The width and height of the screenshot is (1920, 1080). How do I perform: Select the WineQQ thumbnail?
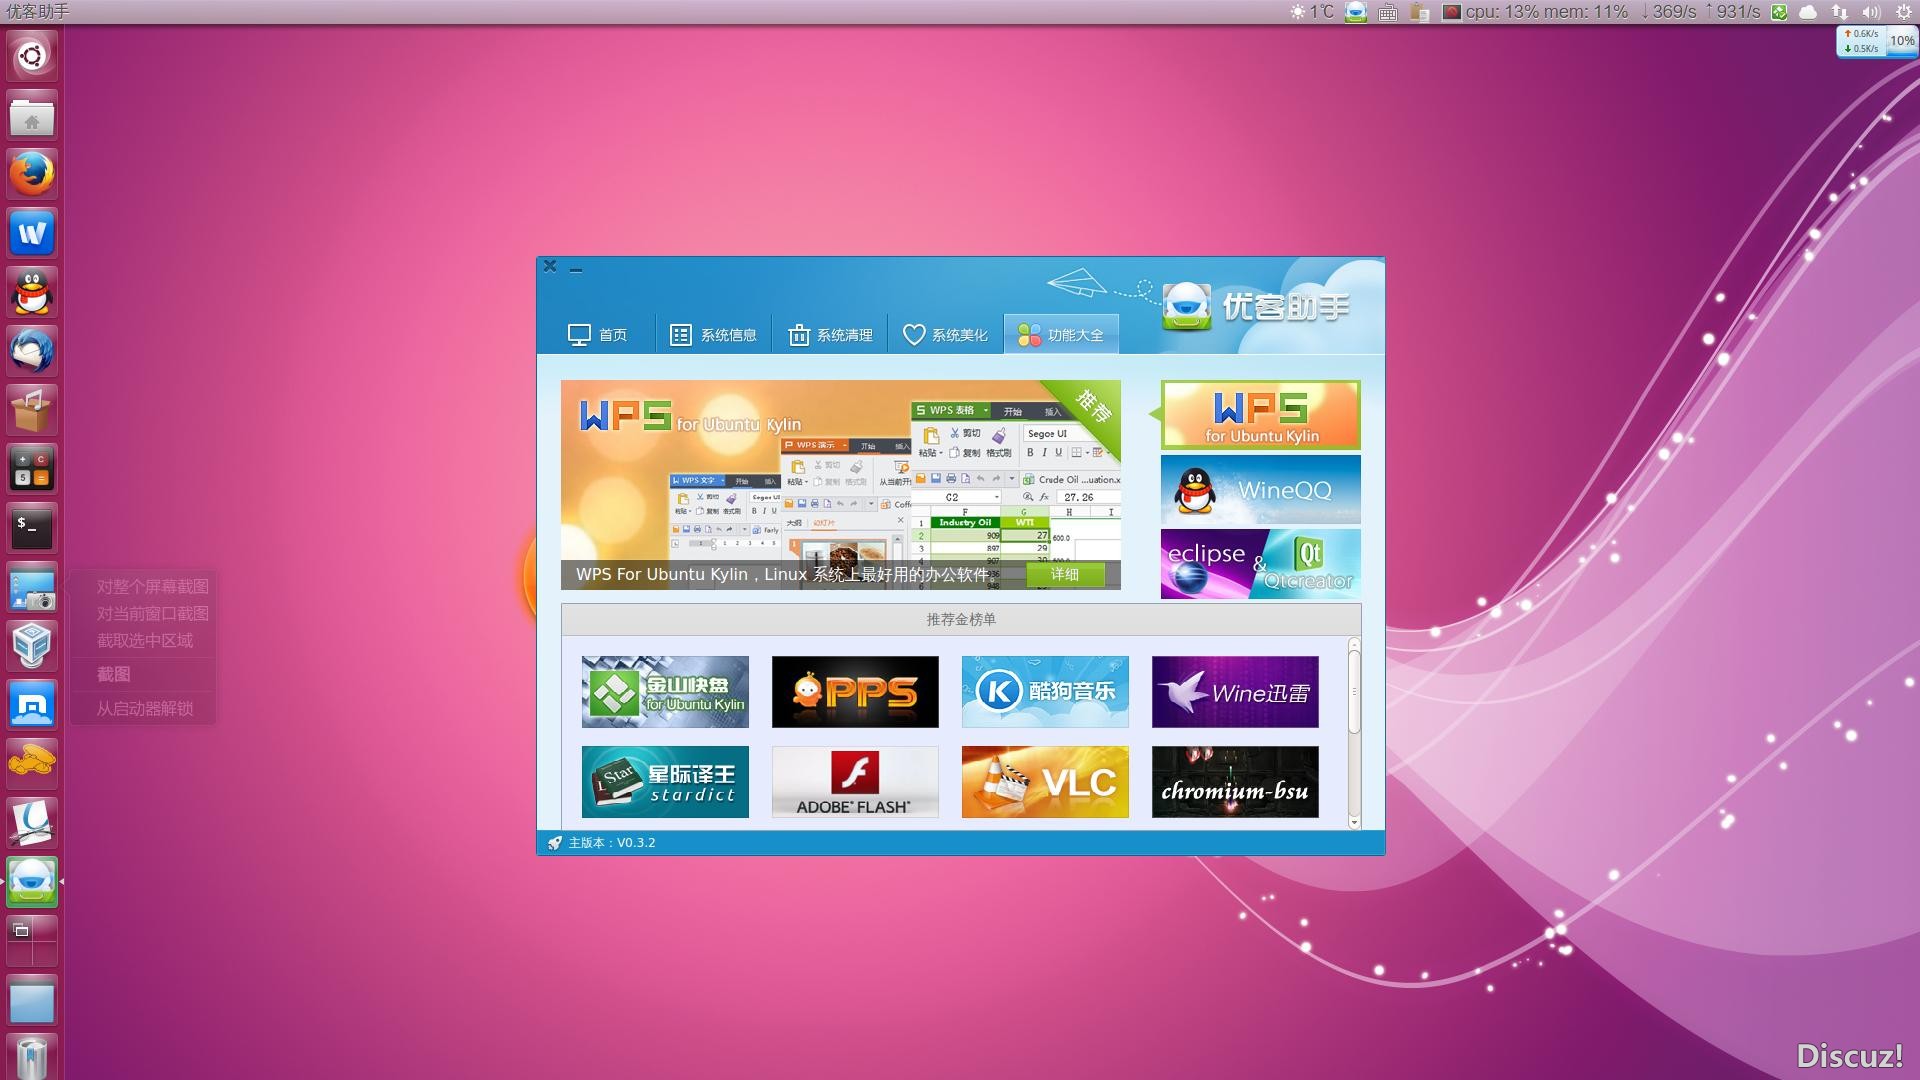tap(1260, 490)
